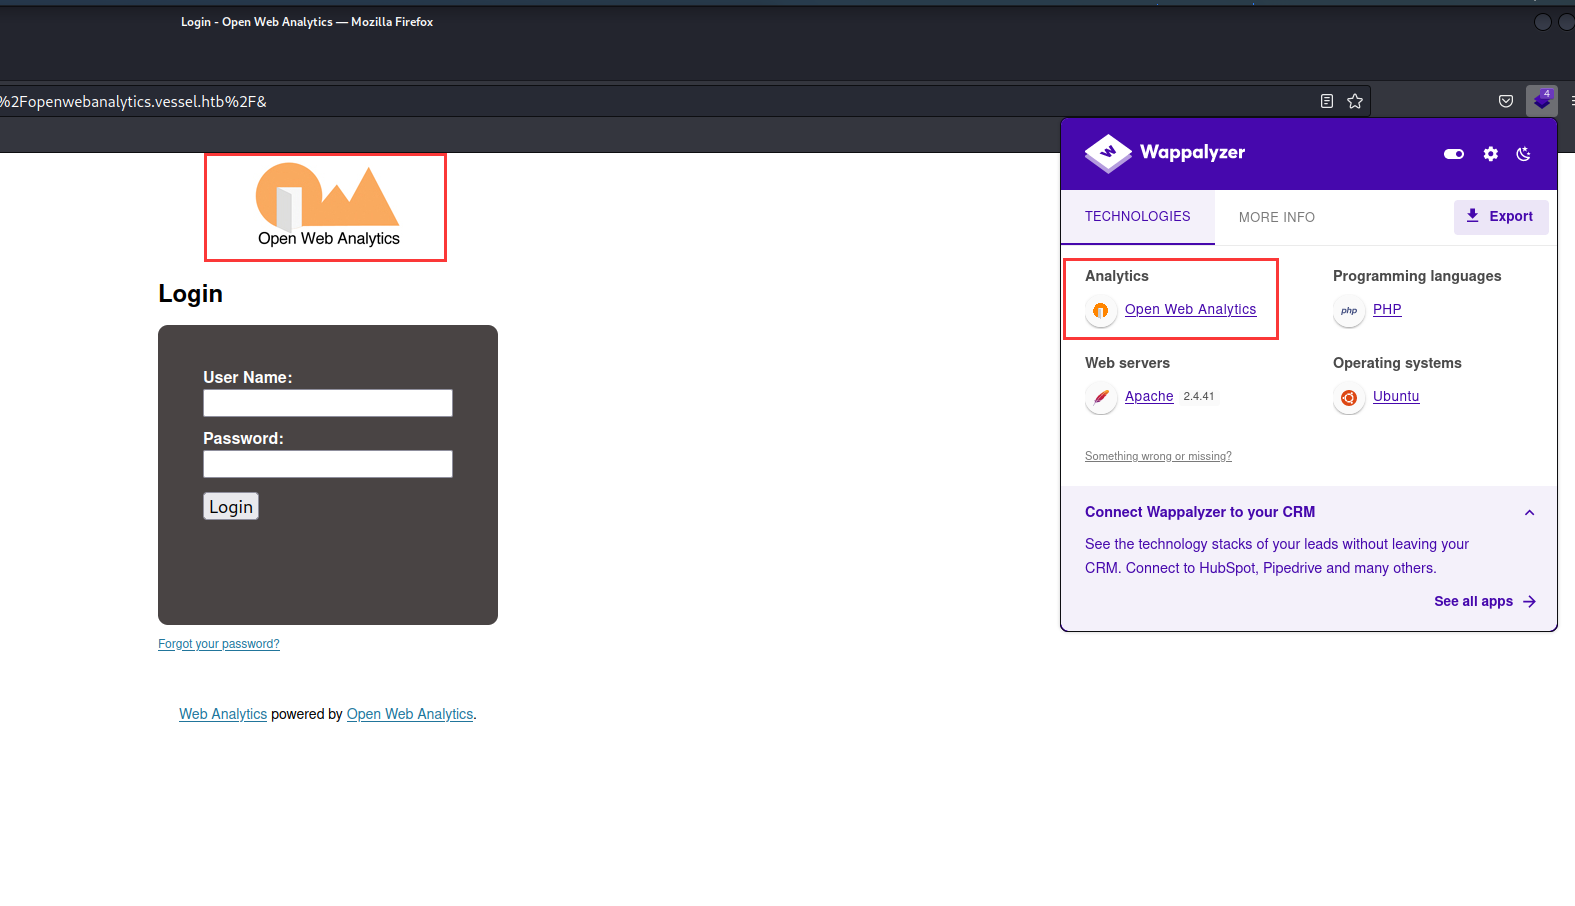1575x906 pixels.
Task: Click the Open Web Analytics orange icon in Wappalyzer
Action: (1101, 311)
